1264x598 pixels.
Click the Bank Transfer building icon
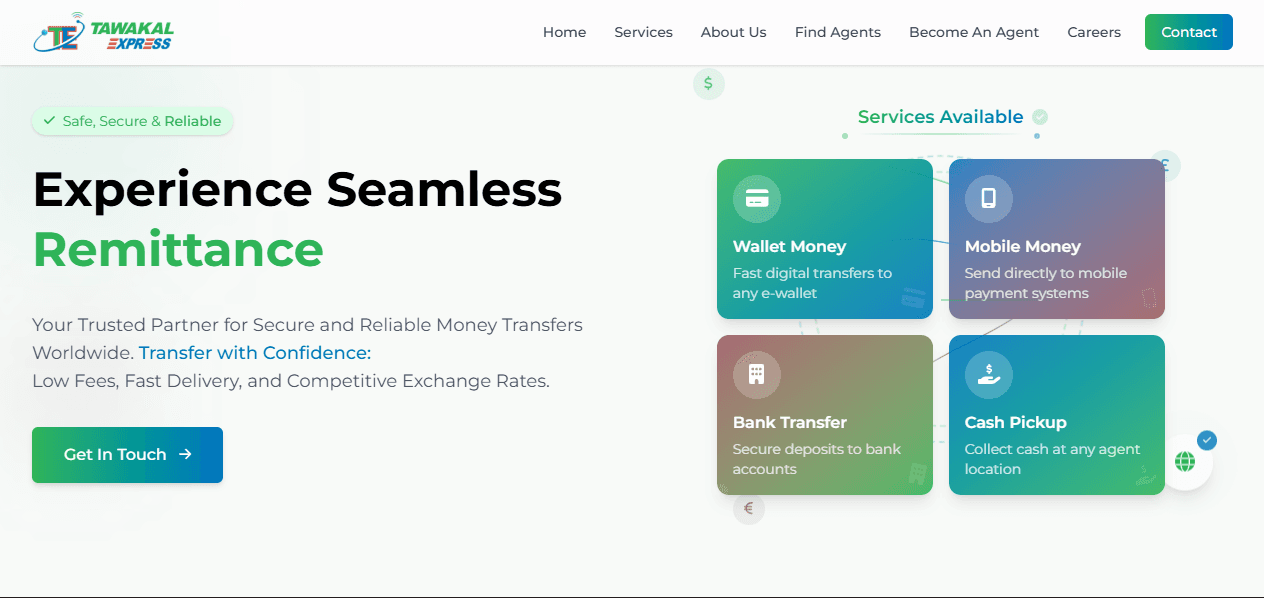pos(757,374)
